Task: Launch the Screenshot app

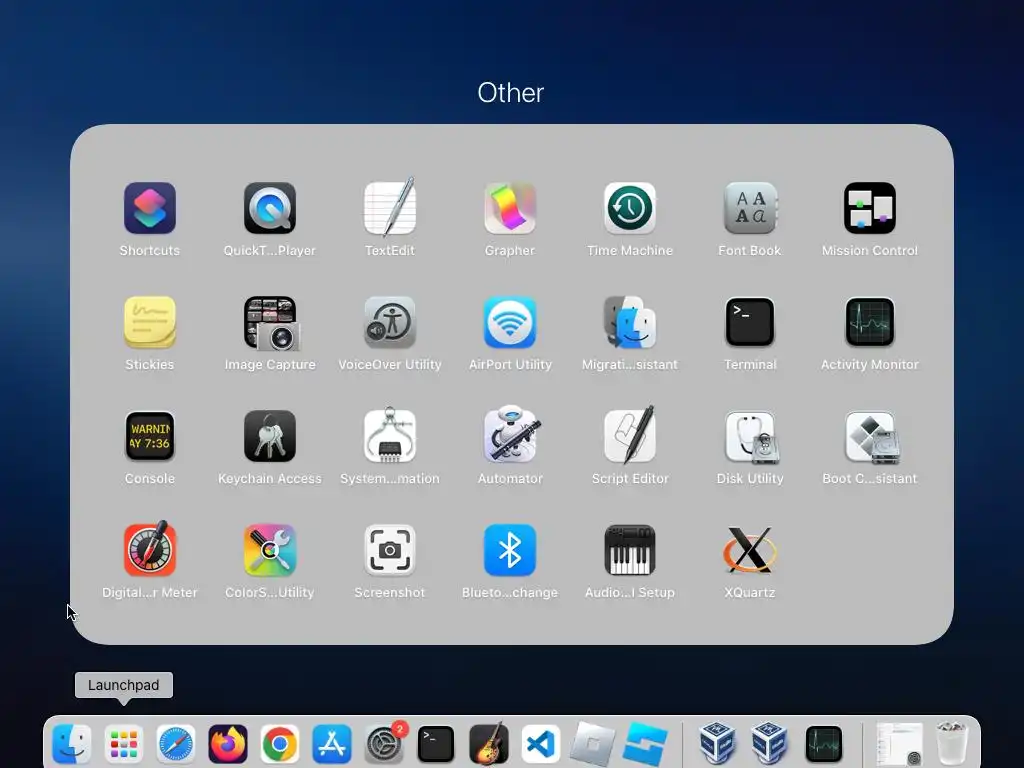Action: point(390,551)
